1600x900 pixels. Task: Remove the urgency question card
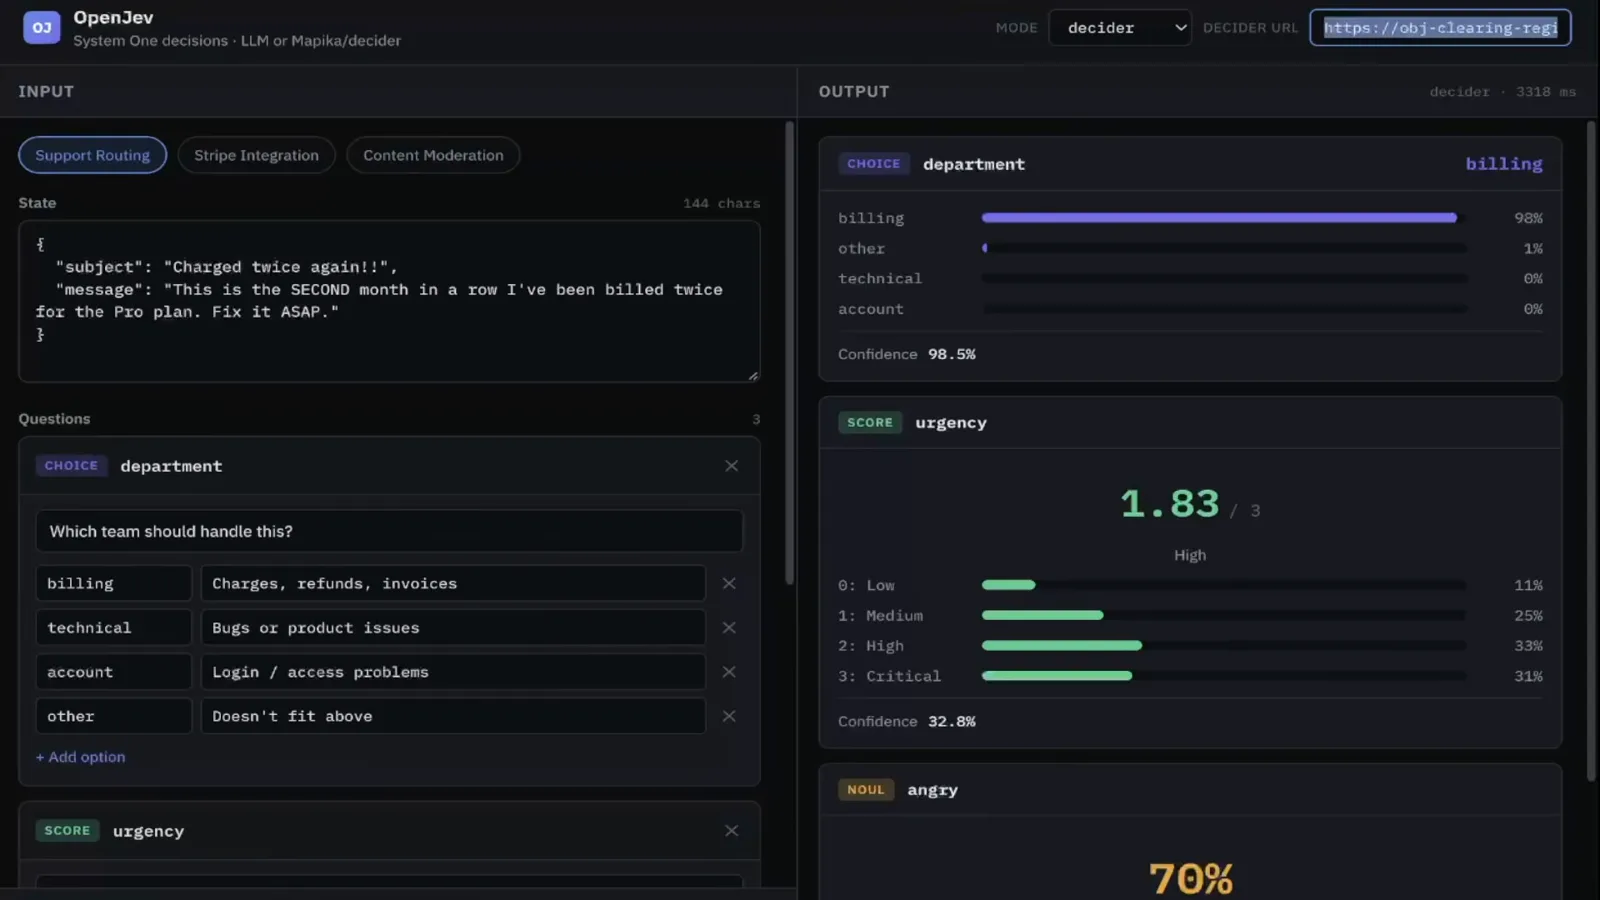731,831
